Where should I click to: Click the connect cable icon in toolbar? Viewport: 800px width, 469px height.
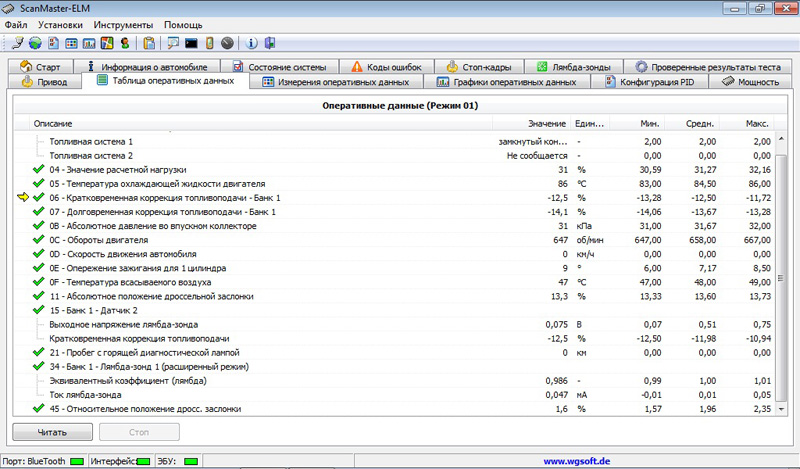coord(17,43)
